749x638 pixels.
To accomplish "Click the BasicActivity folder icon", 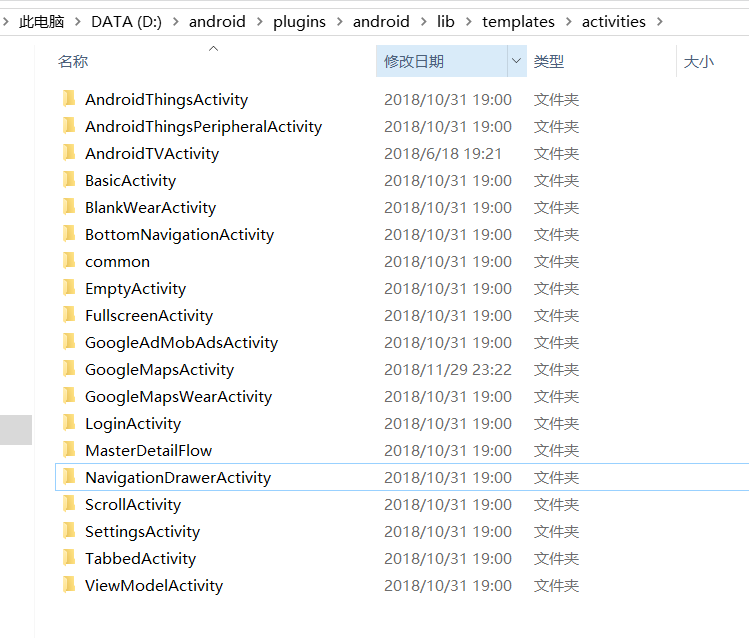I will (x=69, y=180).
